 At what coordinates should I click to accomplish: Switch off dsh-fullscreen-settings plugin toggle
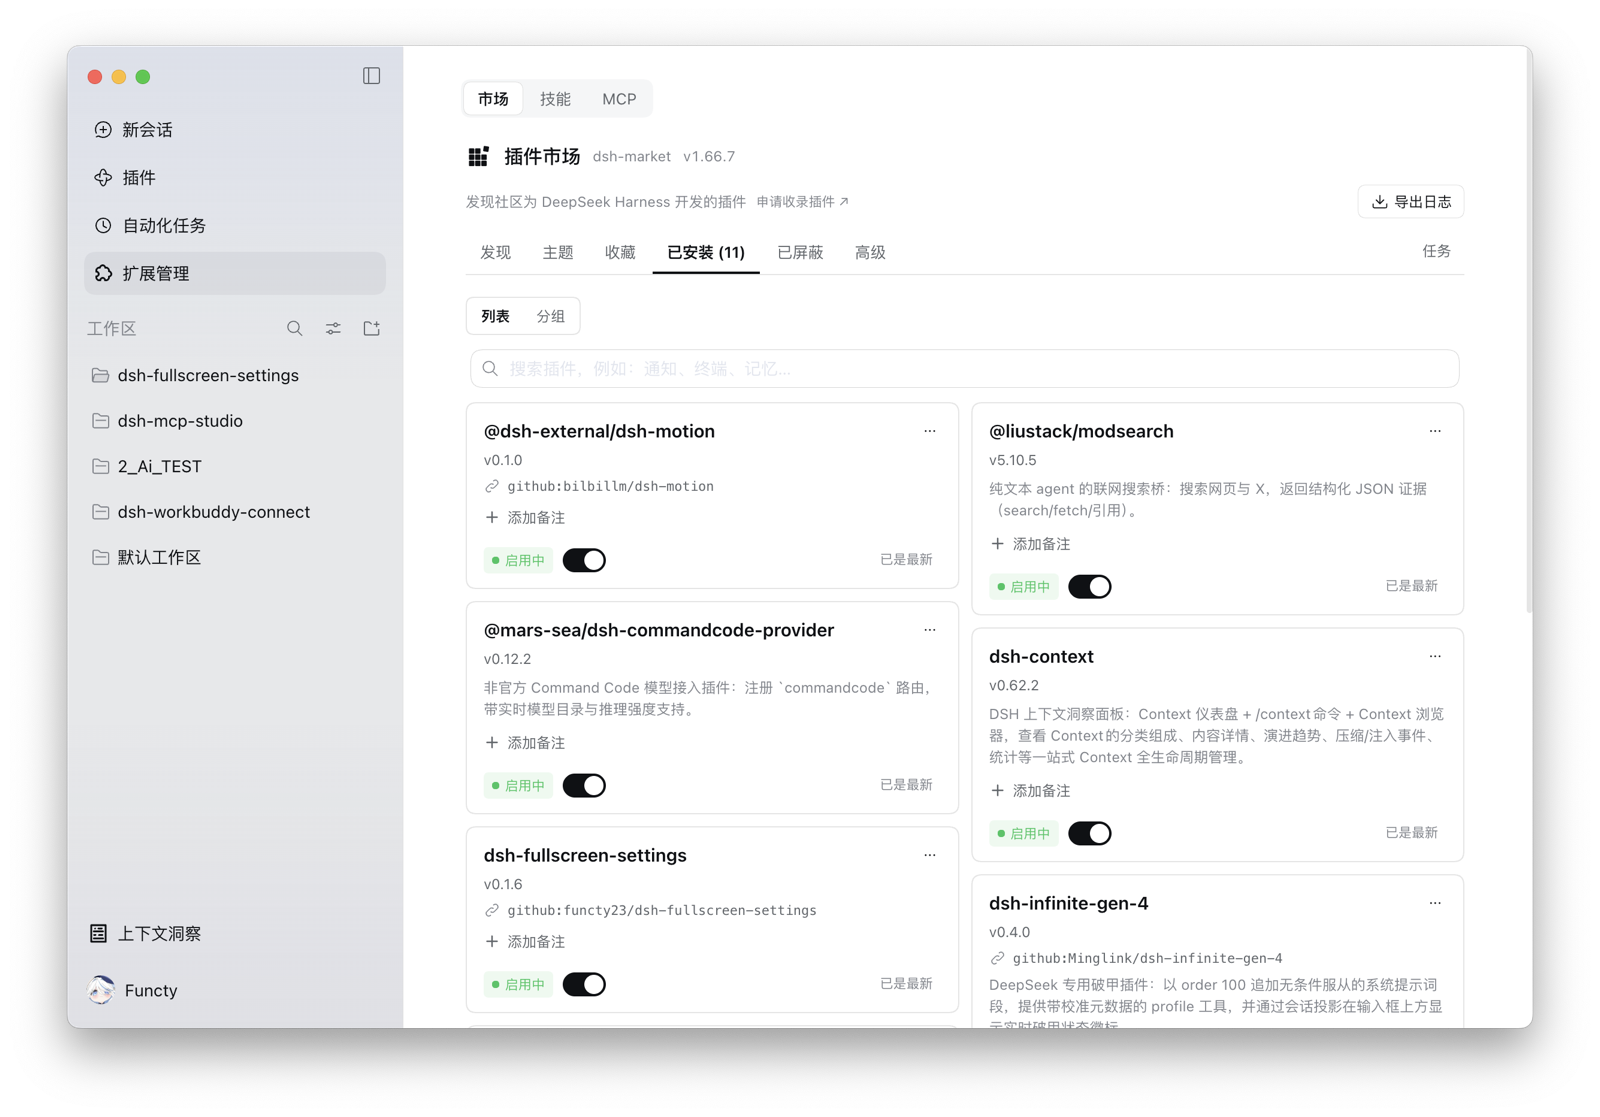click(584, 984)
